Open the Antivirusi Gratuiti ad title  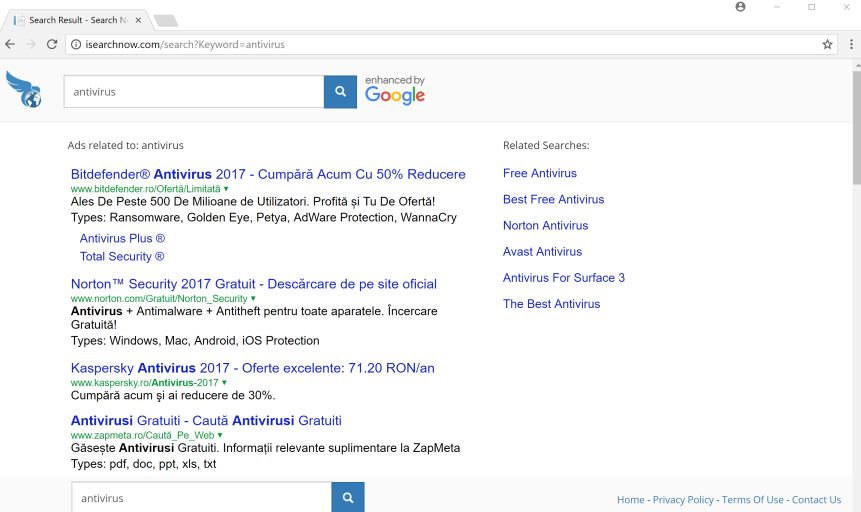tap(206, 421)
